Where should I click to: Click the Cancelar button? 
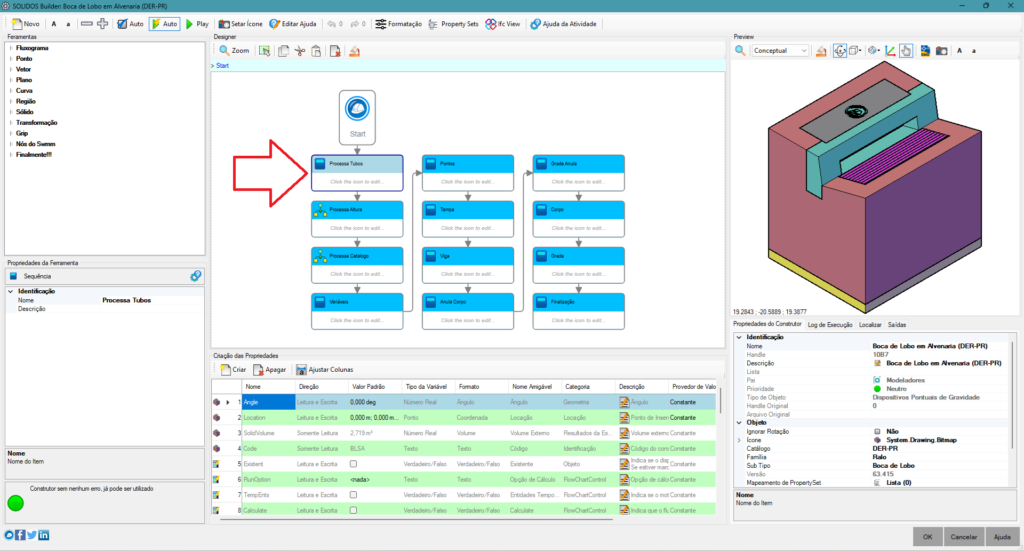(963, 535)
